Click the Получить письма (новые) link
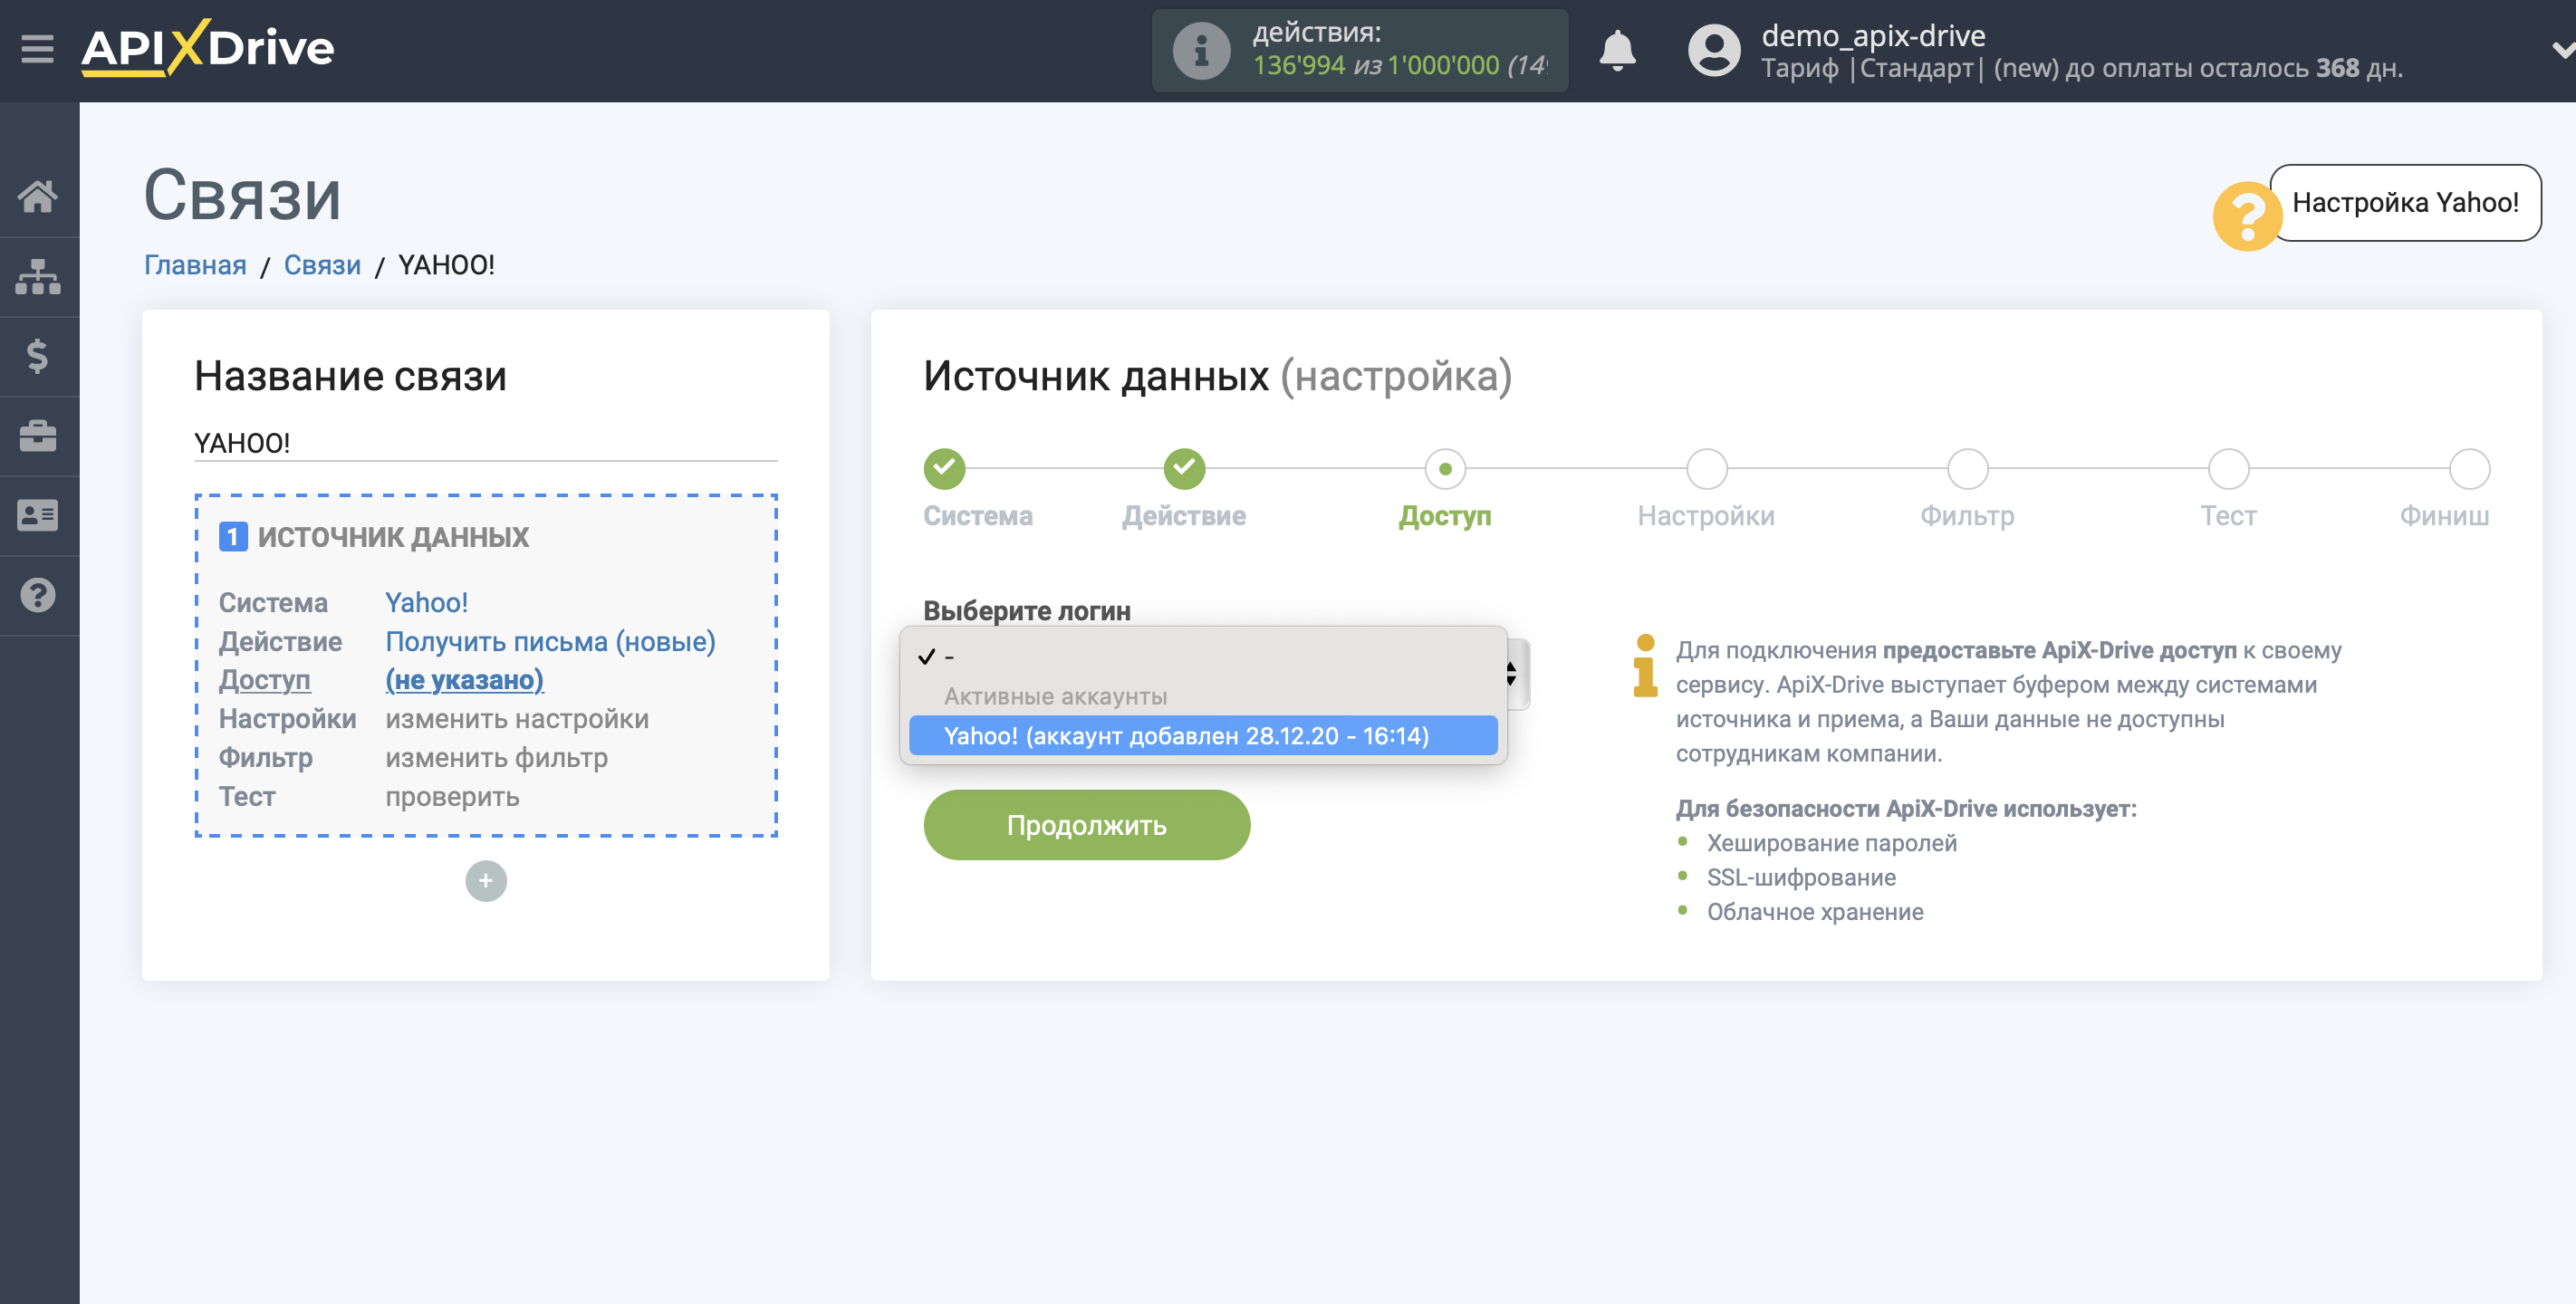Viewport: 2576px width, 1304px height. pyautogui.click(x=550, y=641)
